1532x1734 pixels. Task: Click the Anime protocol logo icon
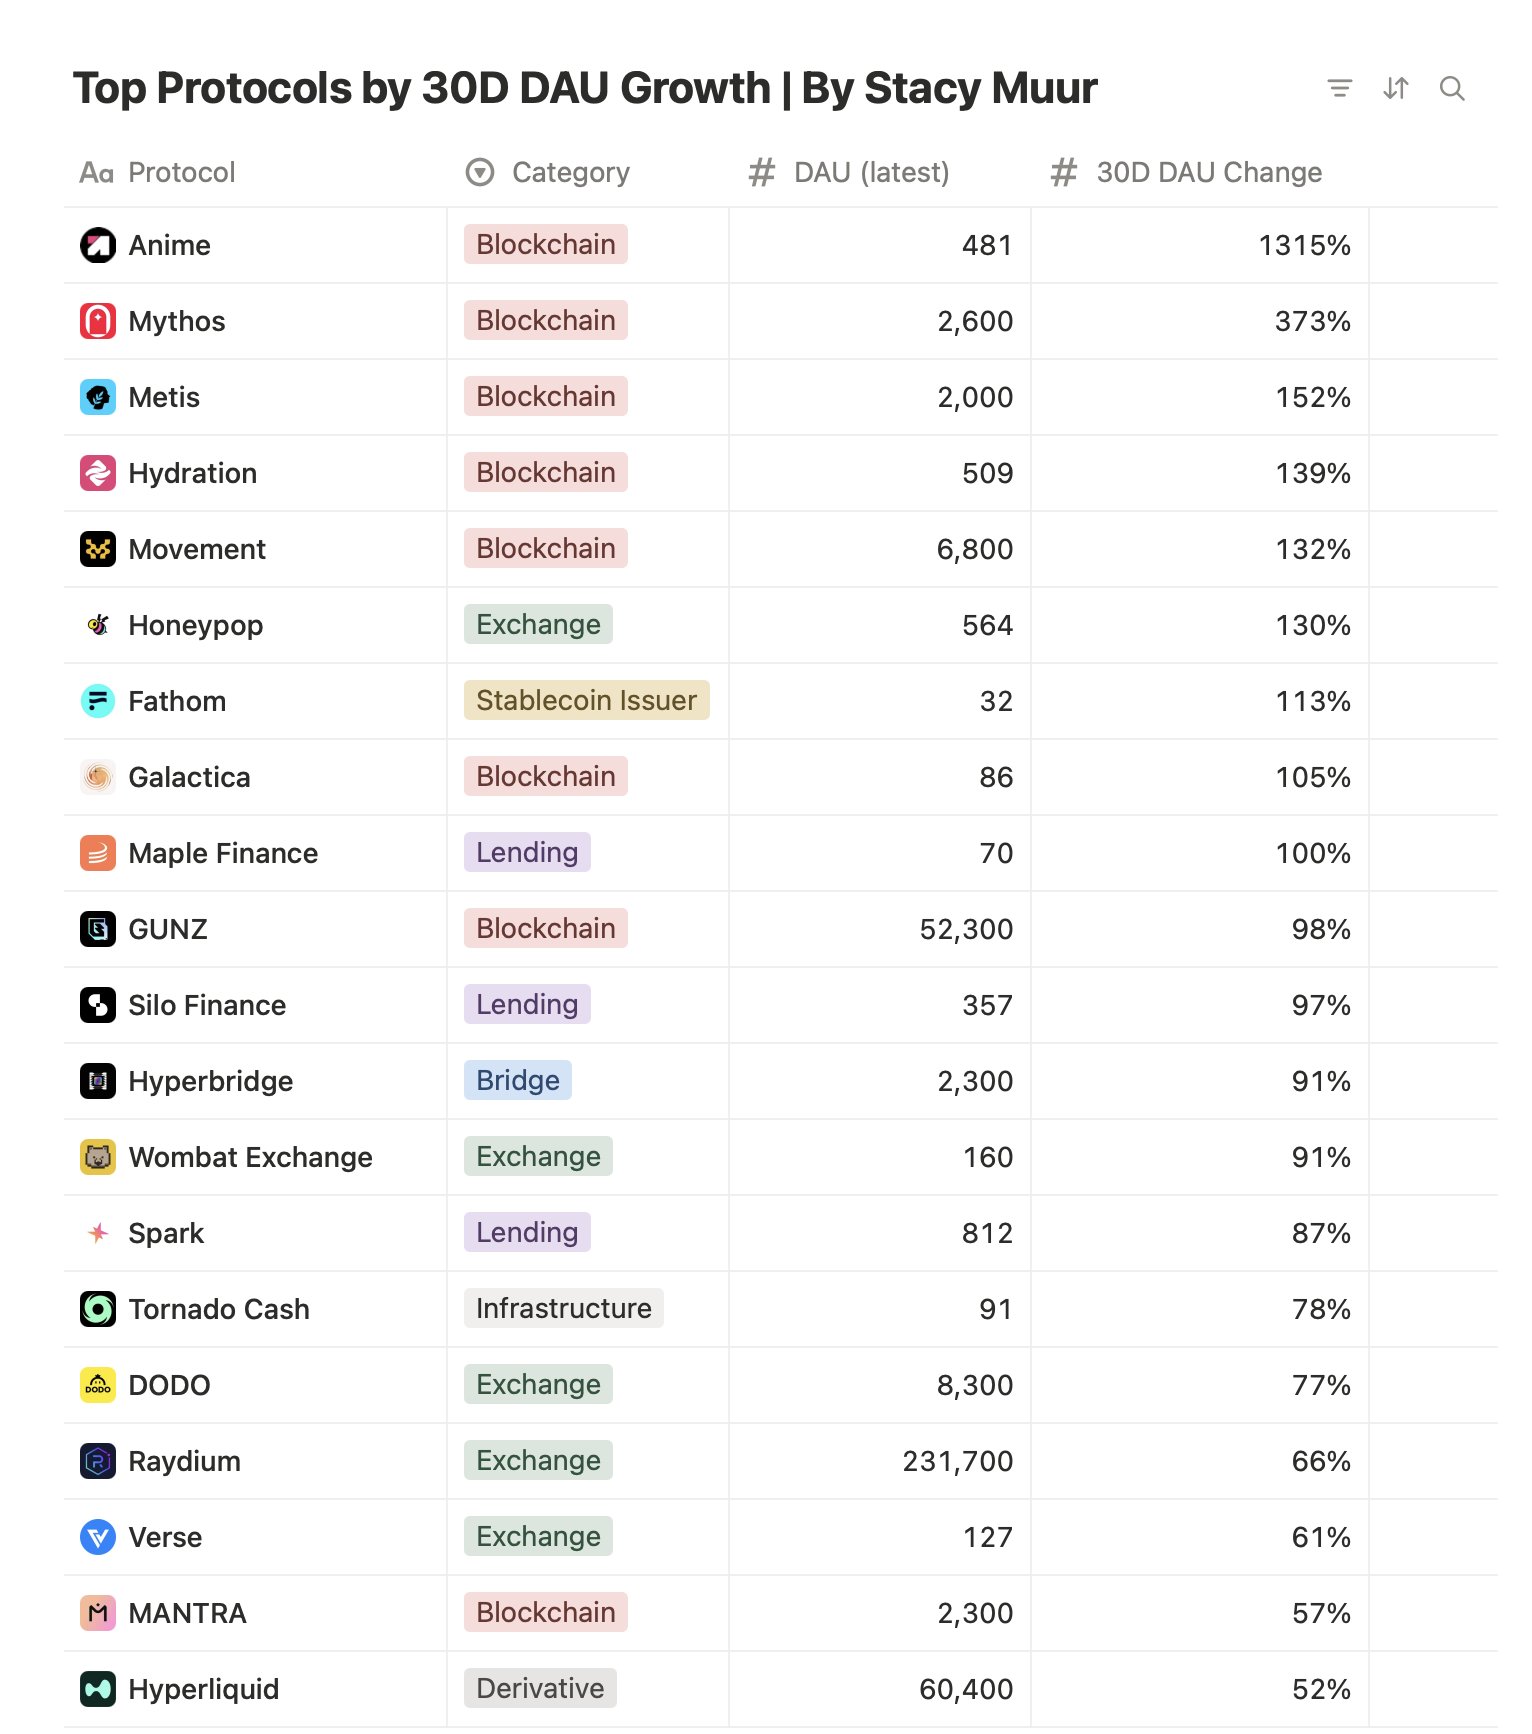(98, 245)
